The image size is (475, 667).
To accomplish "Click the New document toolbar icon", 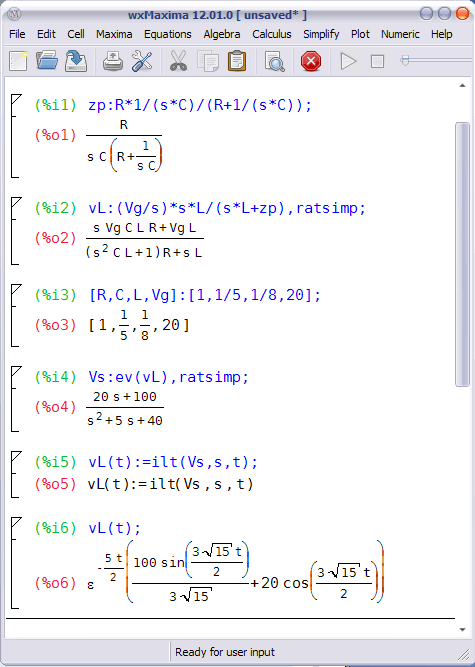I will tap(18, 61).
